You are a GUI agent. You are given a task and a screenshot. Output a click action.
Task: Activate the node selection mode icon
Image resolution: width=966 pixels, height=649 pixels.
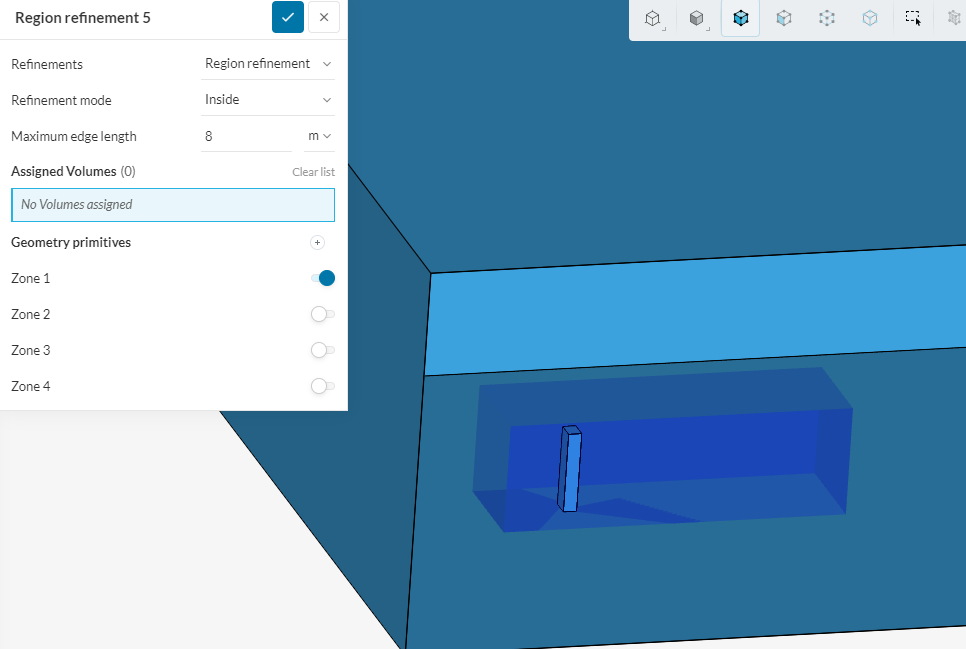click(827, 18)
